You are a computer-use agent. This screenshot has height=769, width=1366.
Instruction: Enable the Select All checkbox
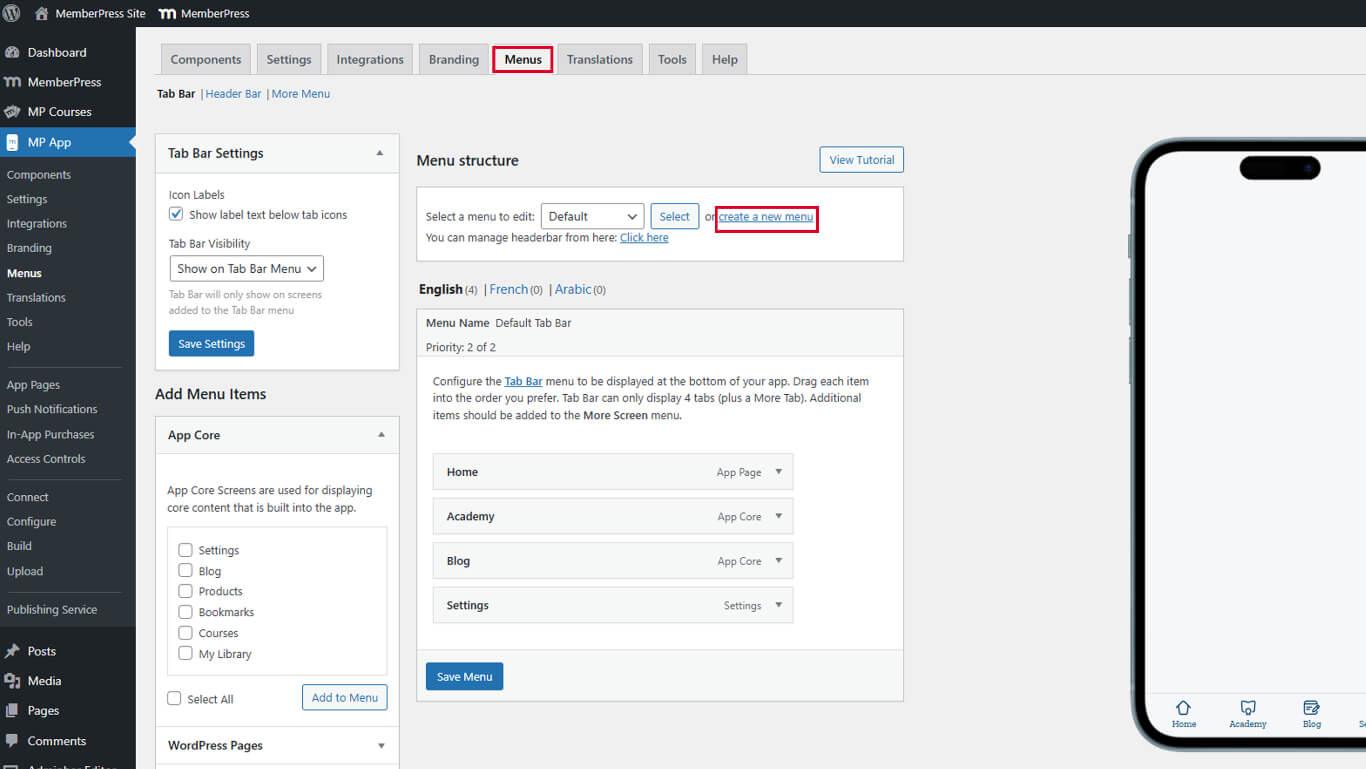pyautogui.click(x=175, y=699)
